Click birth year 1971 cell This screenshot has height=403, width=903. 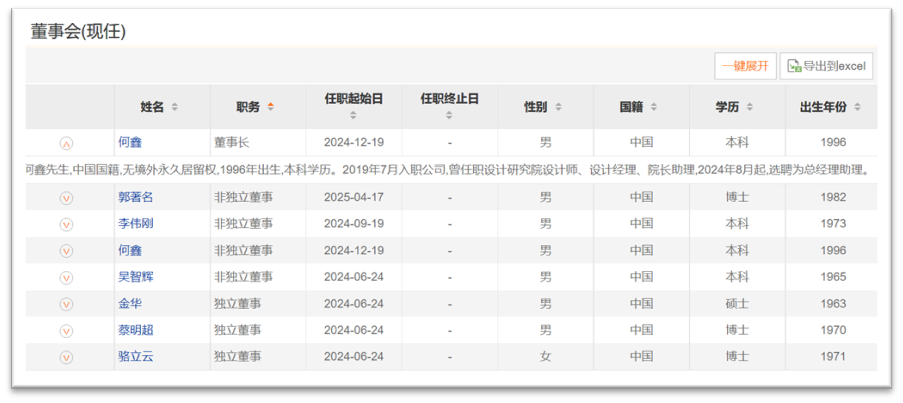(x=833, y=356)
